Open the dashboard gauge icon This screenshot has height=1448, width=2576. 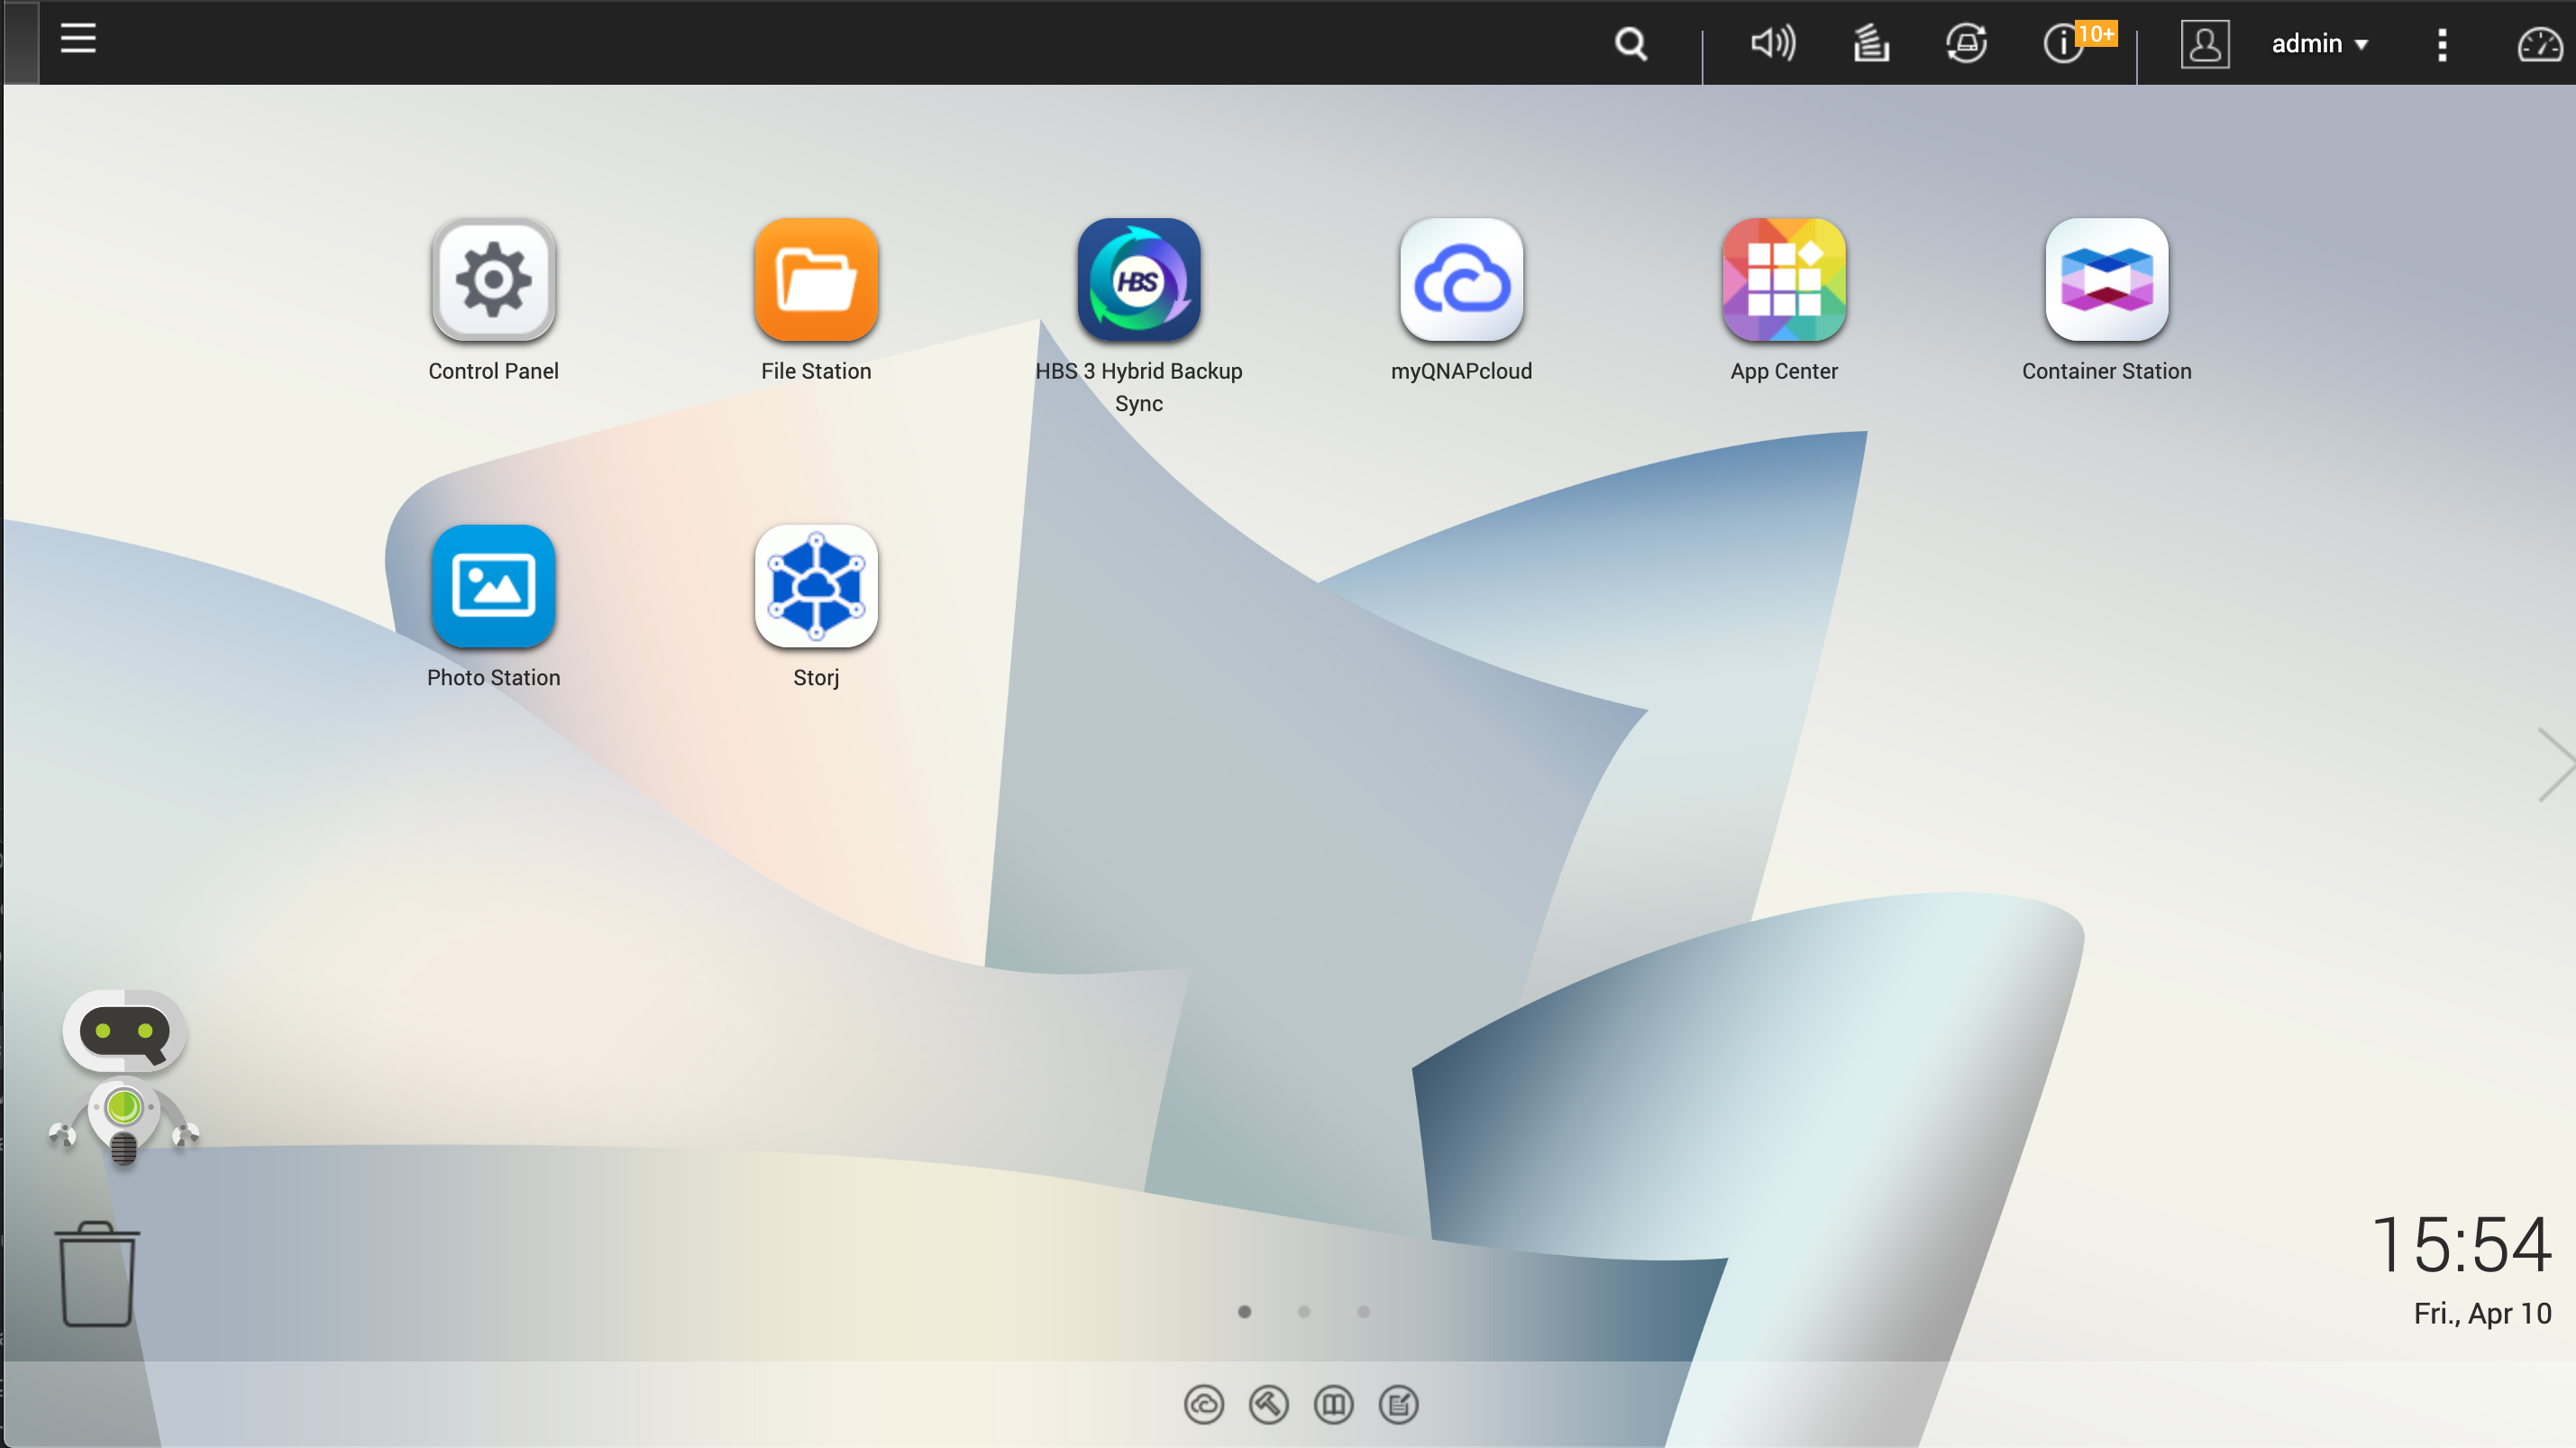point(2538,44)
